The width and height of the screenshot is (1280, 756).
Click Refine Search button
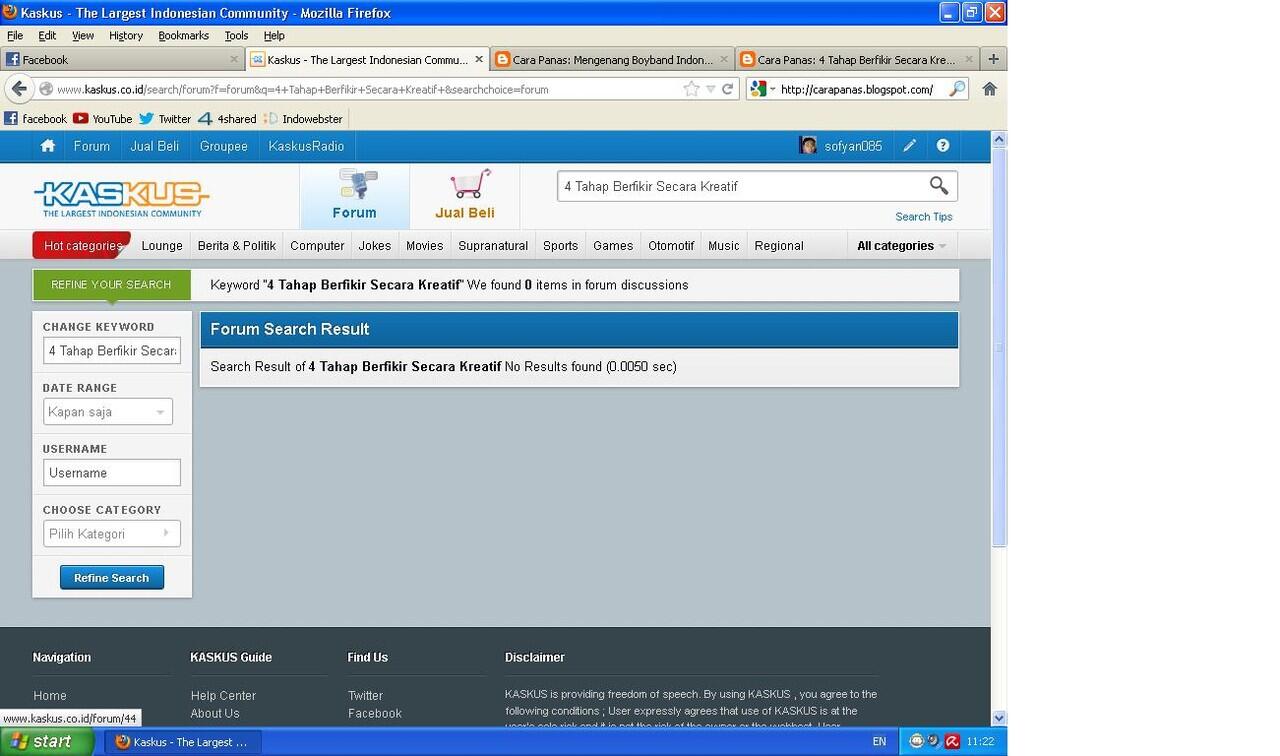pyautogui.click(x=112, y=578)
